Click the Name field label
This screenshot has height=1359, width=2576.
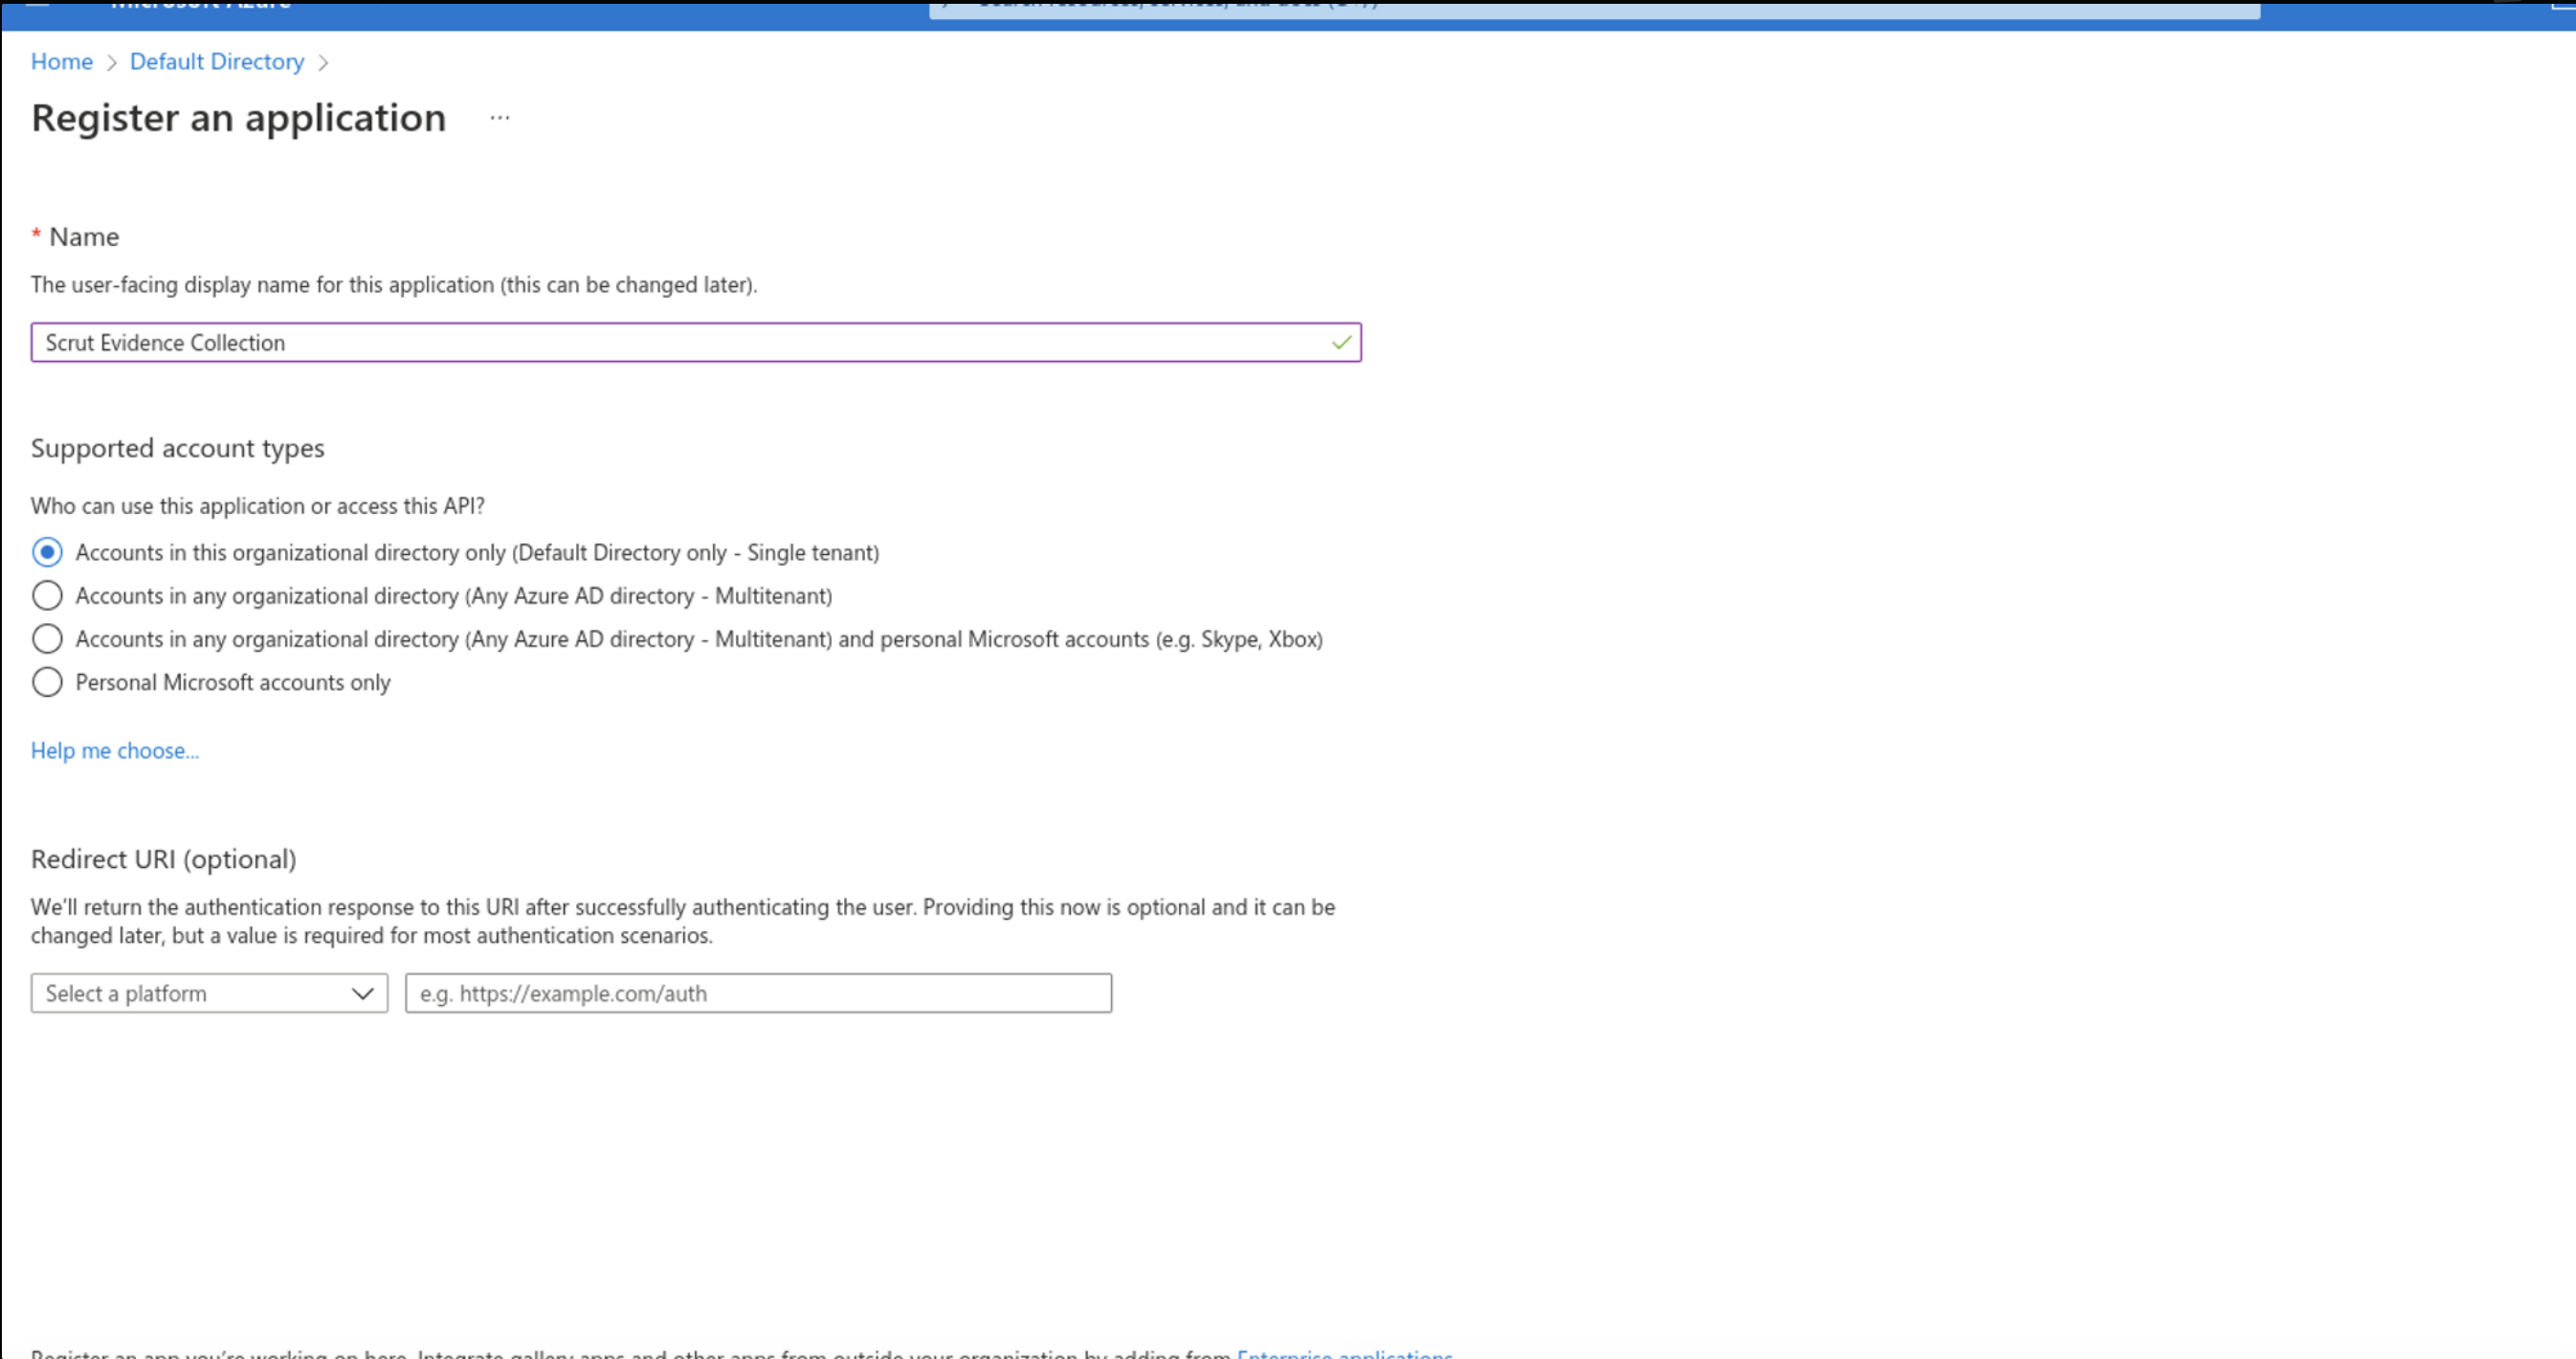click(x=84, y=237)
